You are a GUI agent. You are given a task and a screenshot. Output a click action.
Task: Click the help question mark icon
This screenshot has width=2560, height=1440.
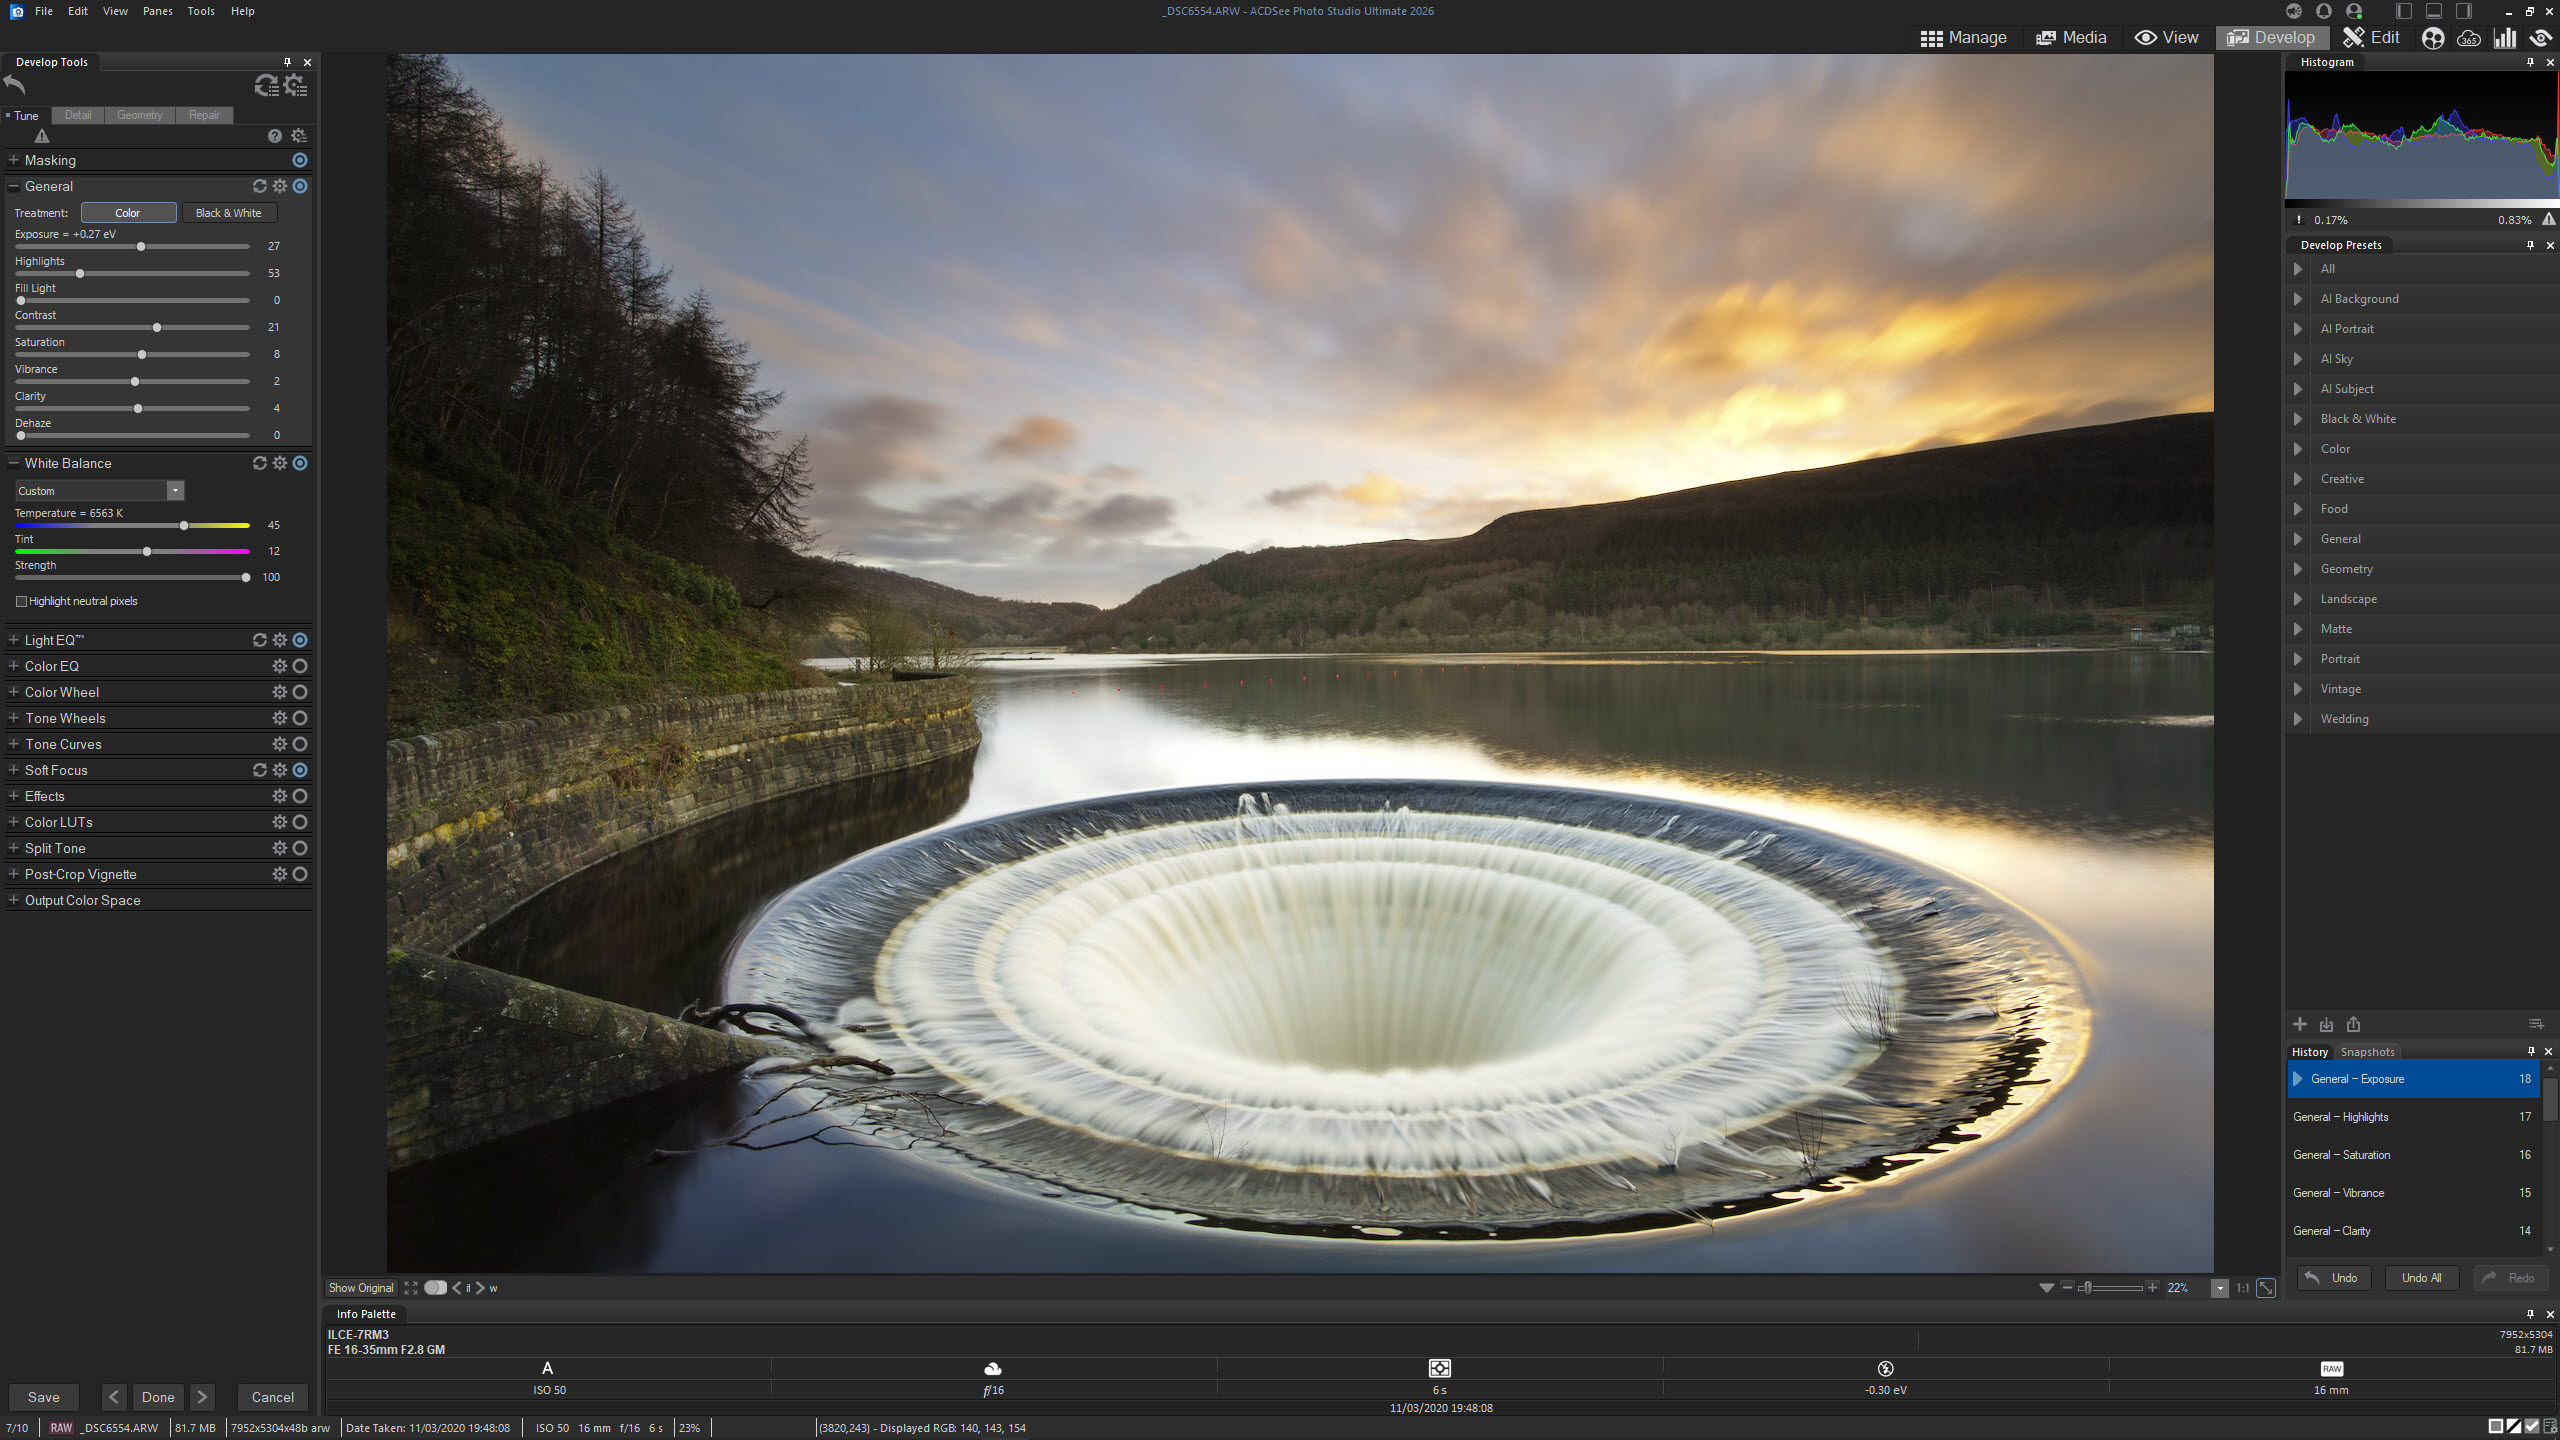274,136
